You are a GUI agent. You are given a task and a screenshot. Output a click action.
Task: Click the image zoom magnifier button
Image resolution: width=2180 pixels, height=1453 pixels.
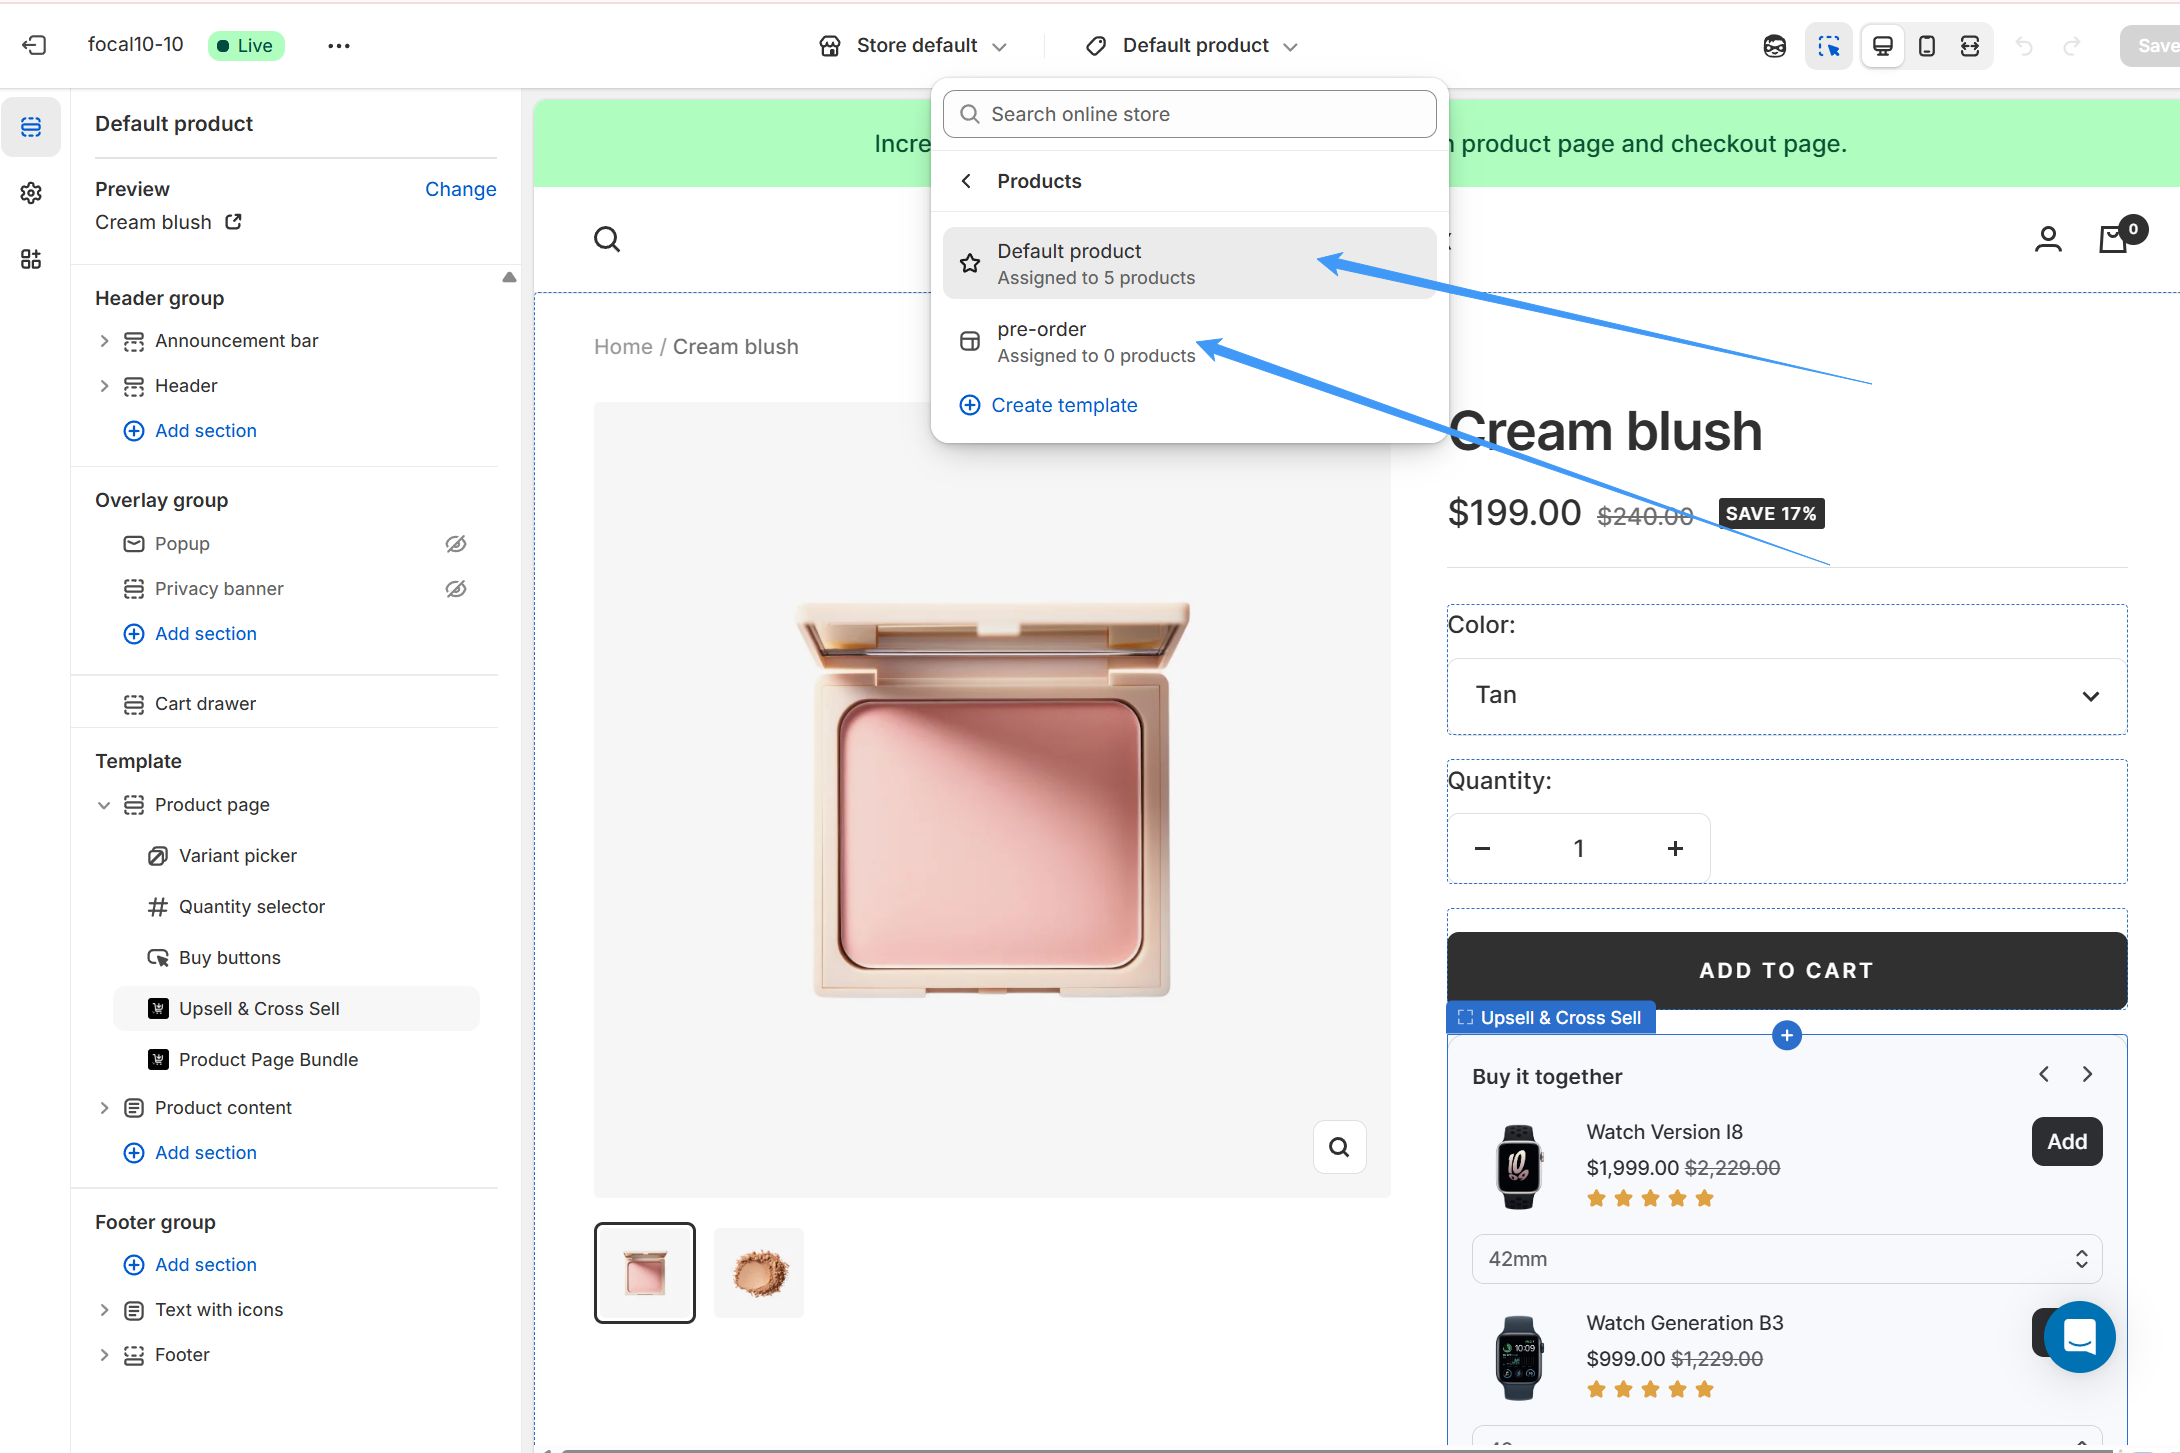(1339, 1147)
